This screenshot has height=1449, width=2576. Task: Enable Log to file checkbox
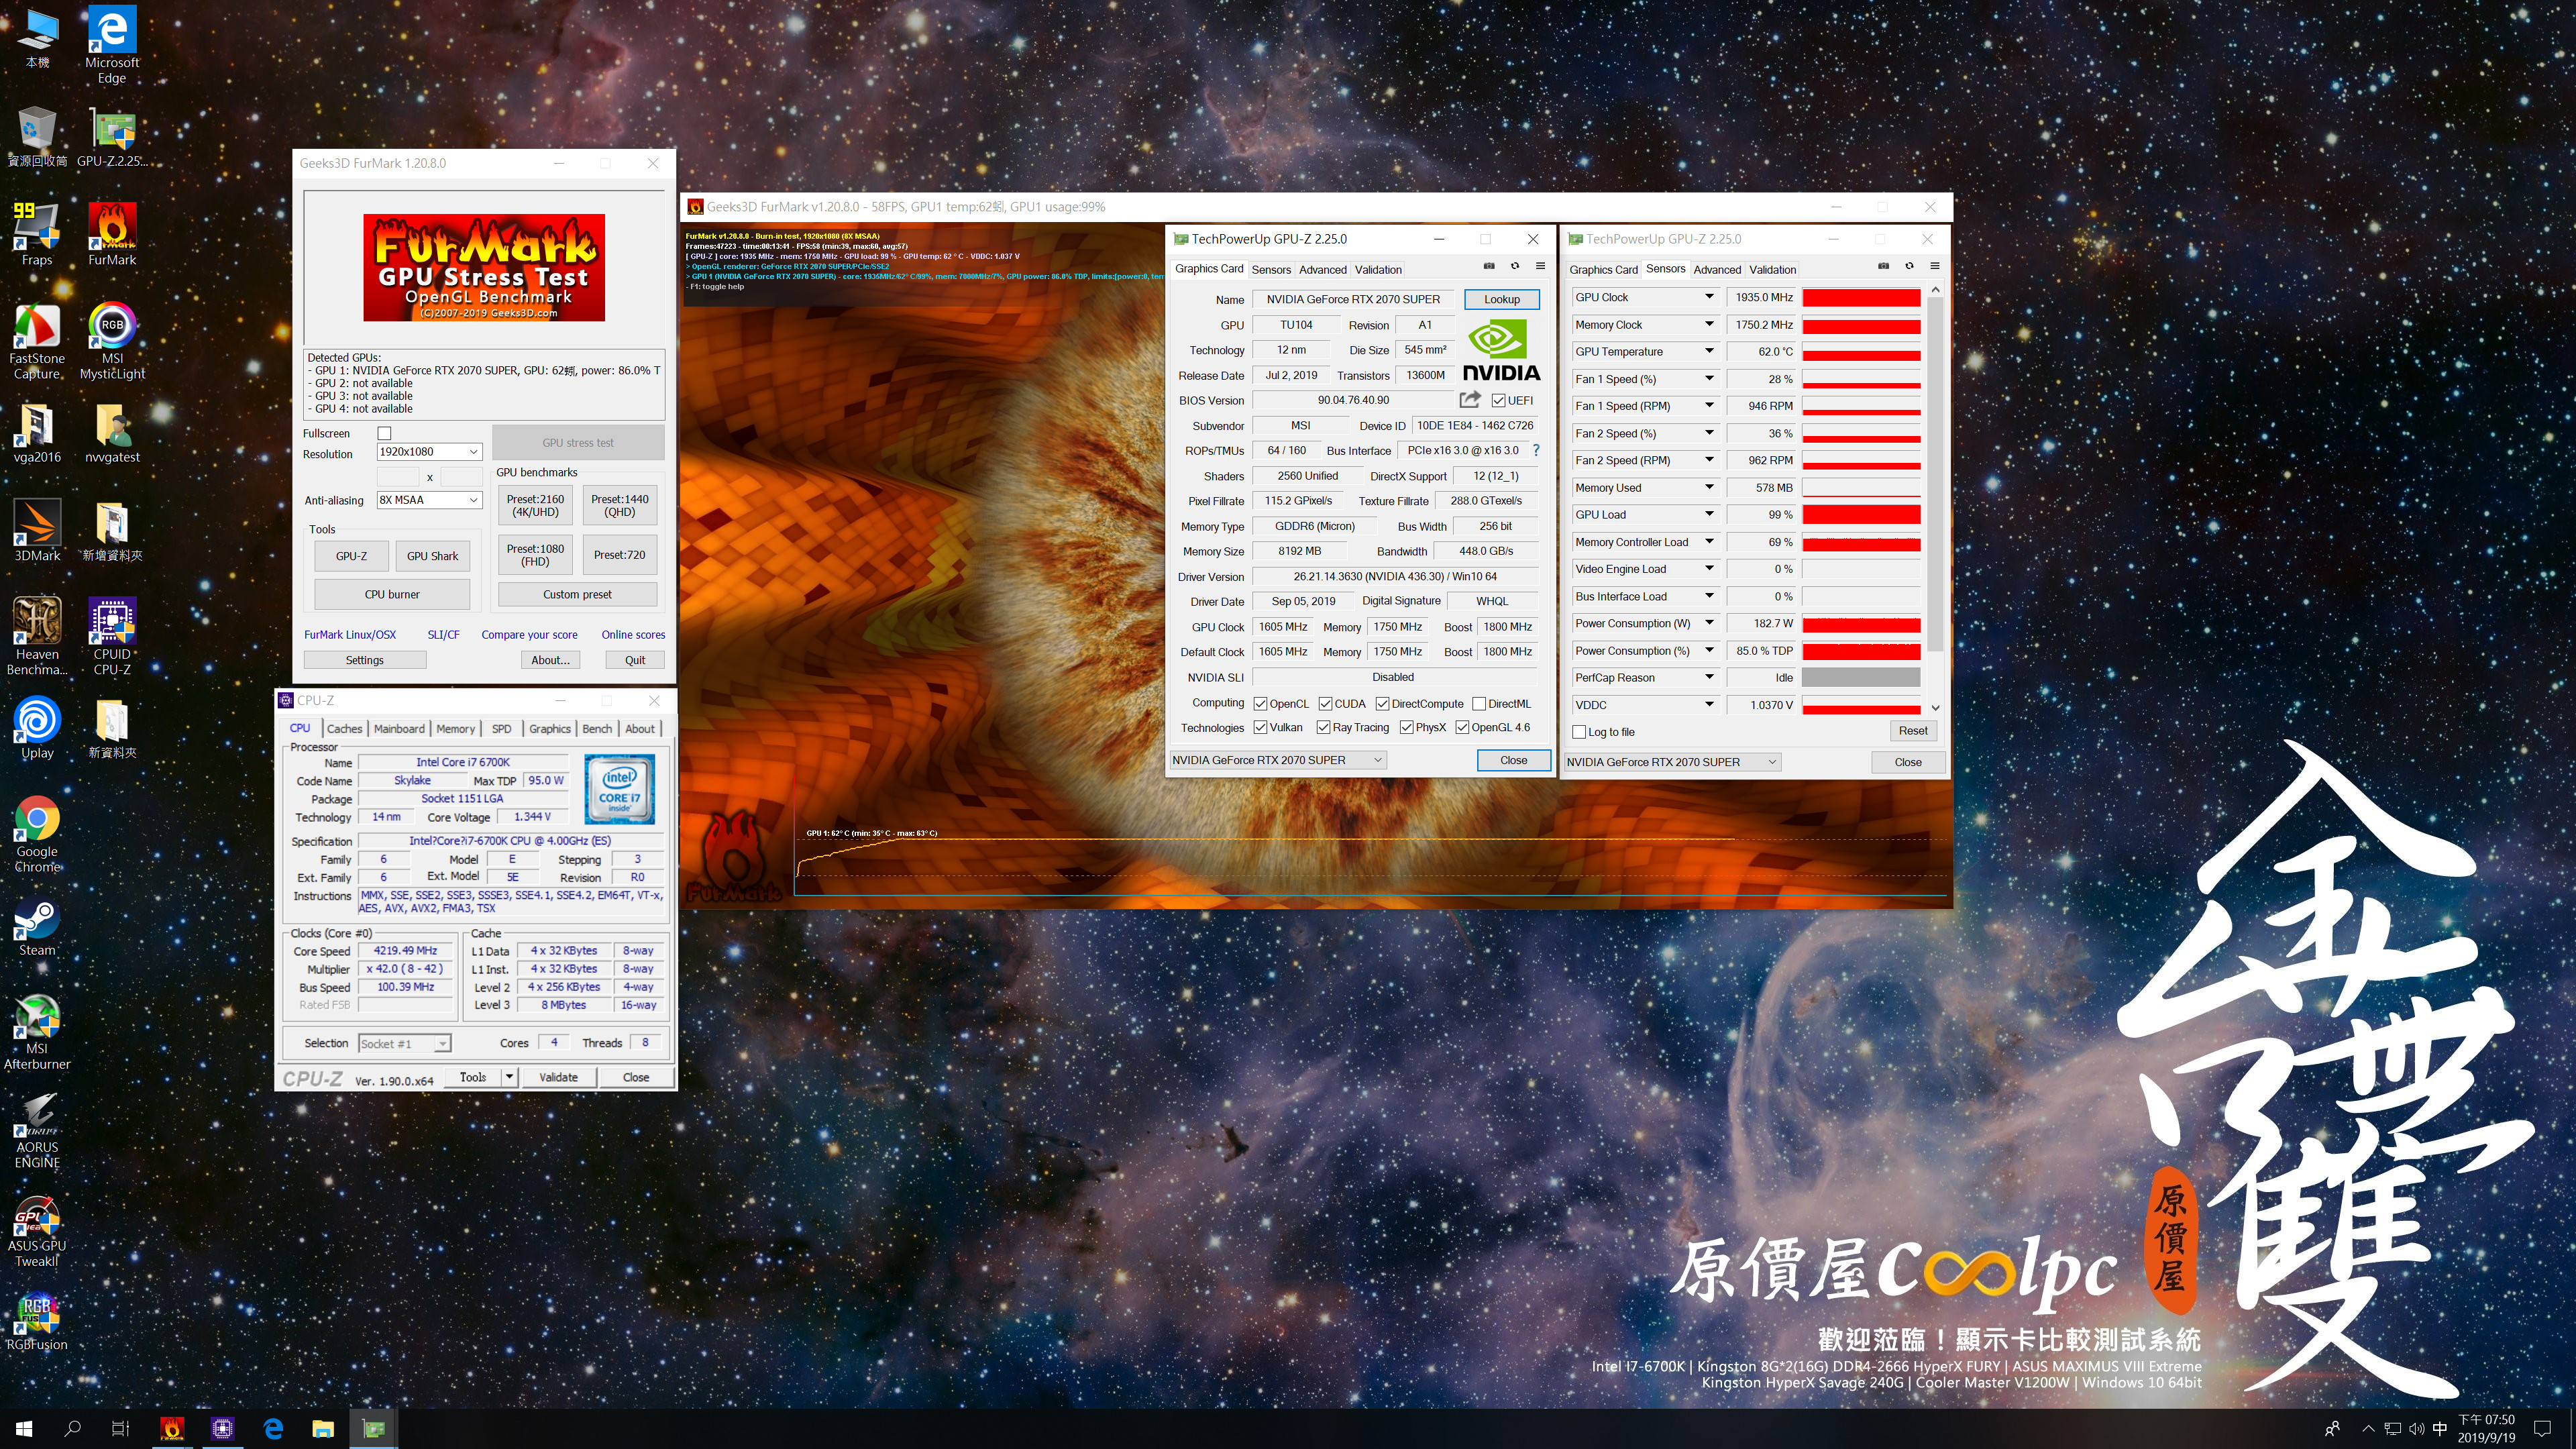click(1579, 732)
